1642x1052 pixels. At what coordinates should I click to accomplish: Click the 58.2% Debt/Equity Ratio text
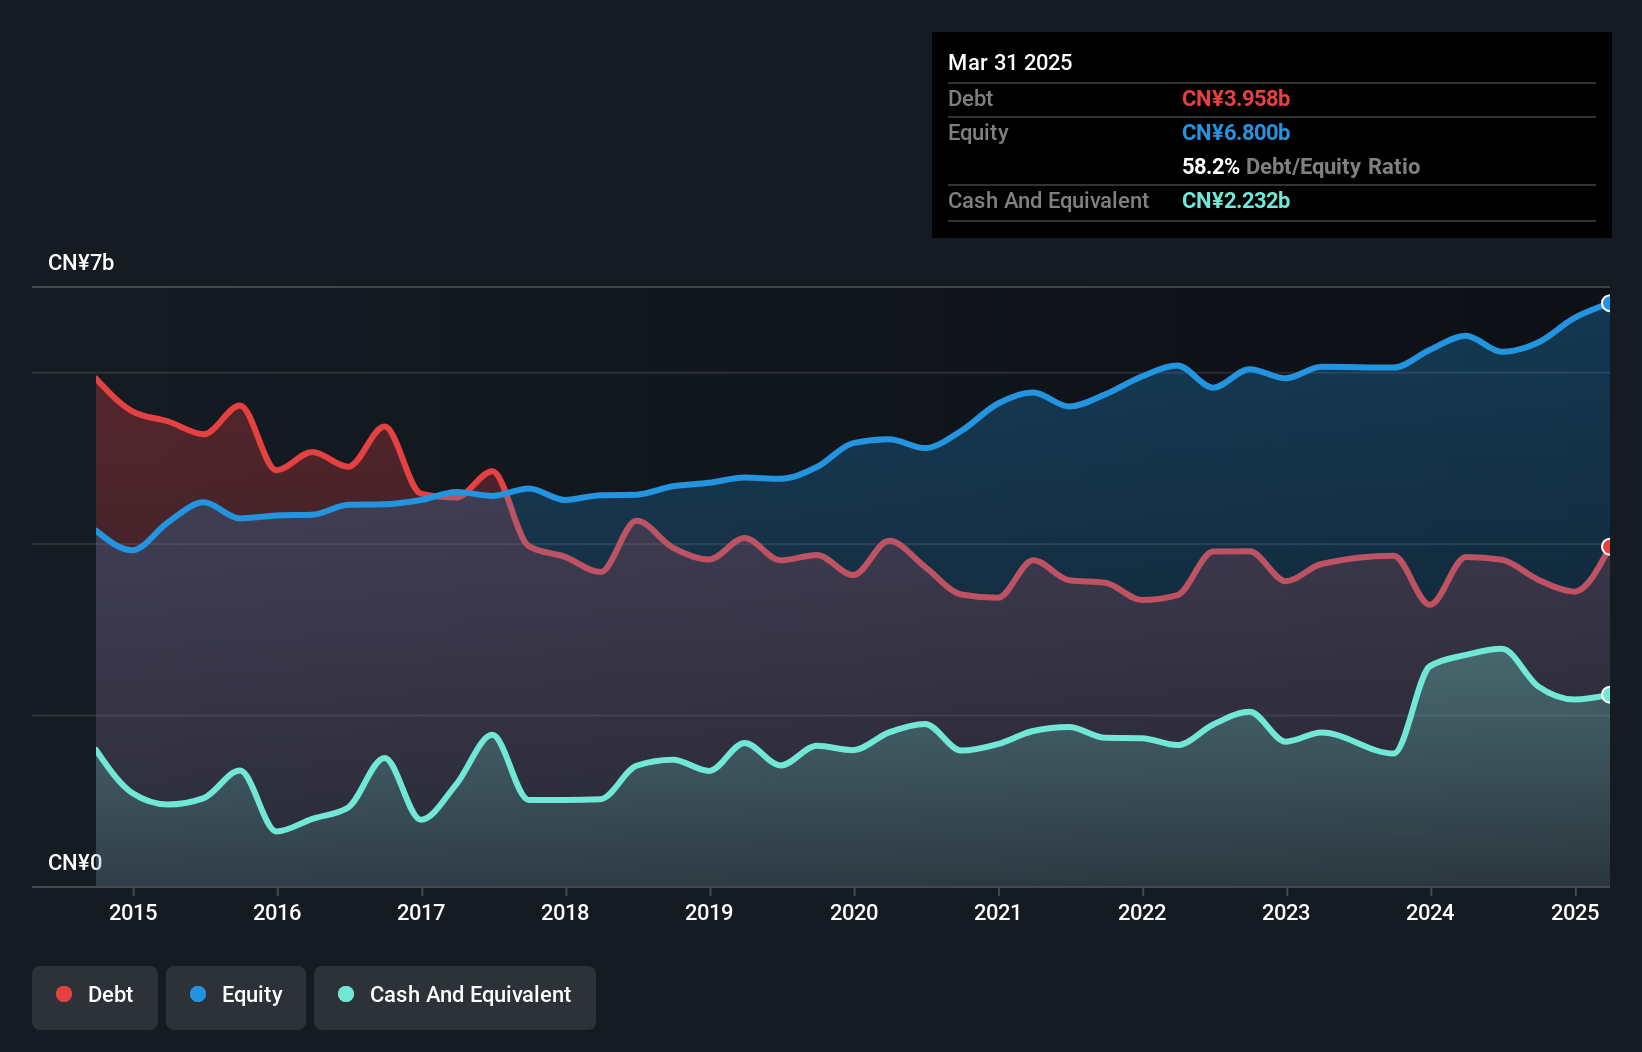click(1301, 166)
